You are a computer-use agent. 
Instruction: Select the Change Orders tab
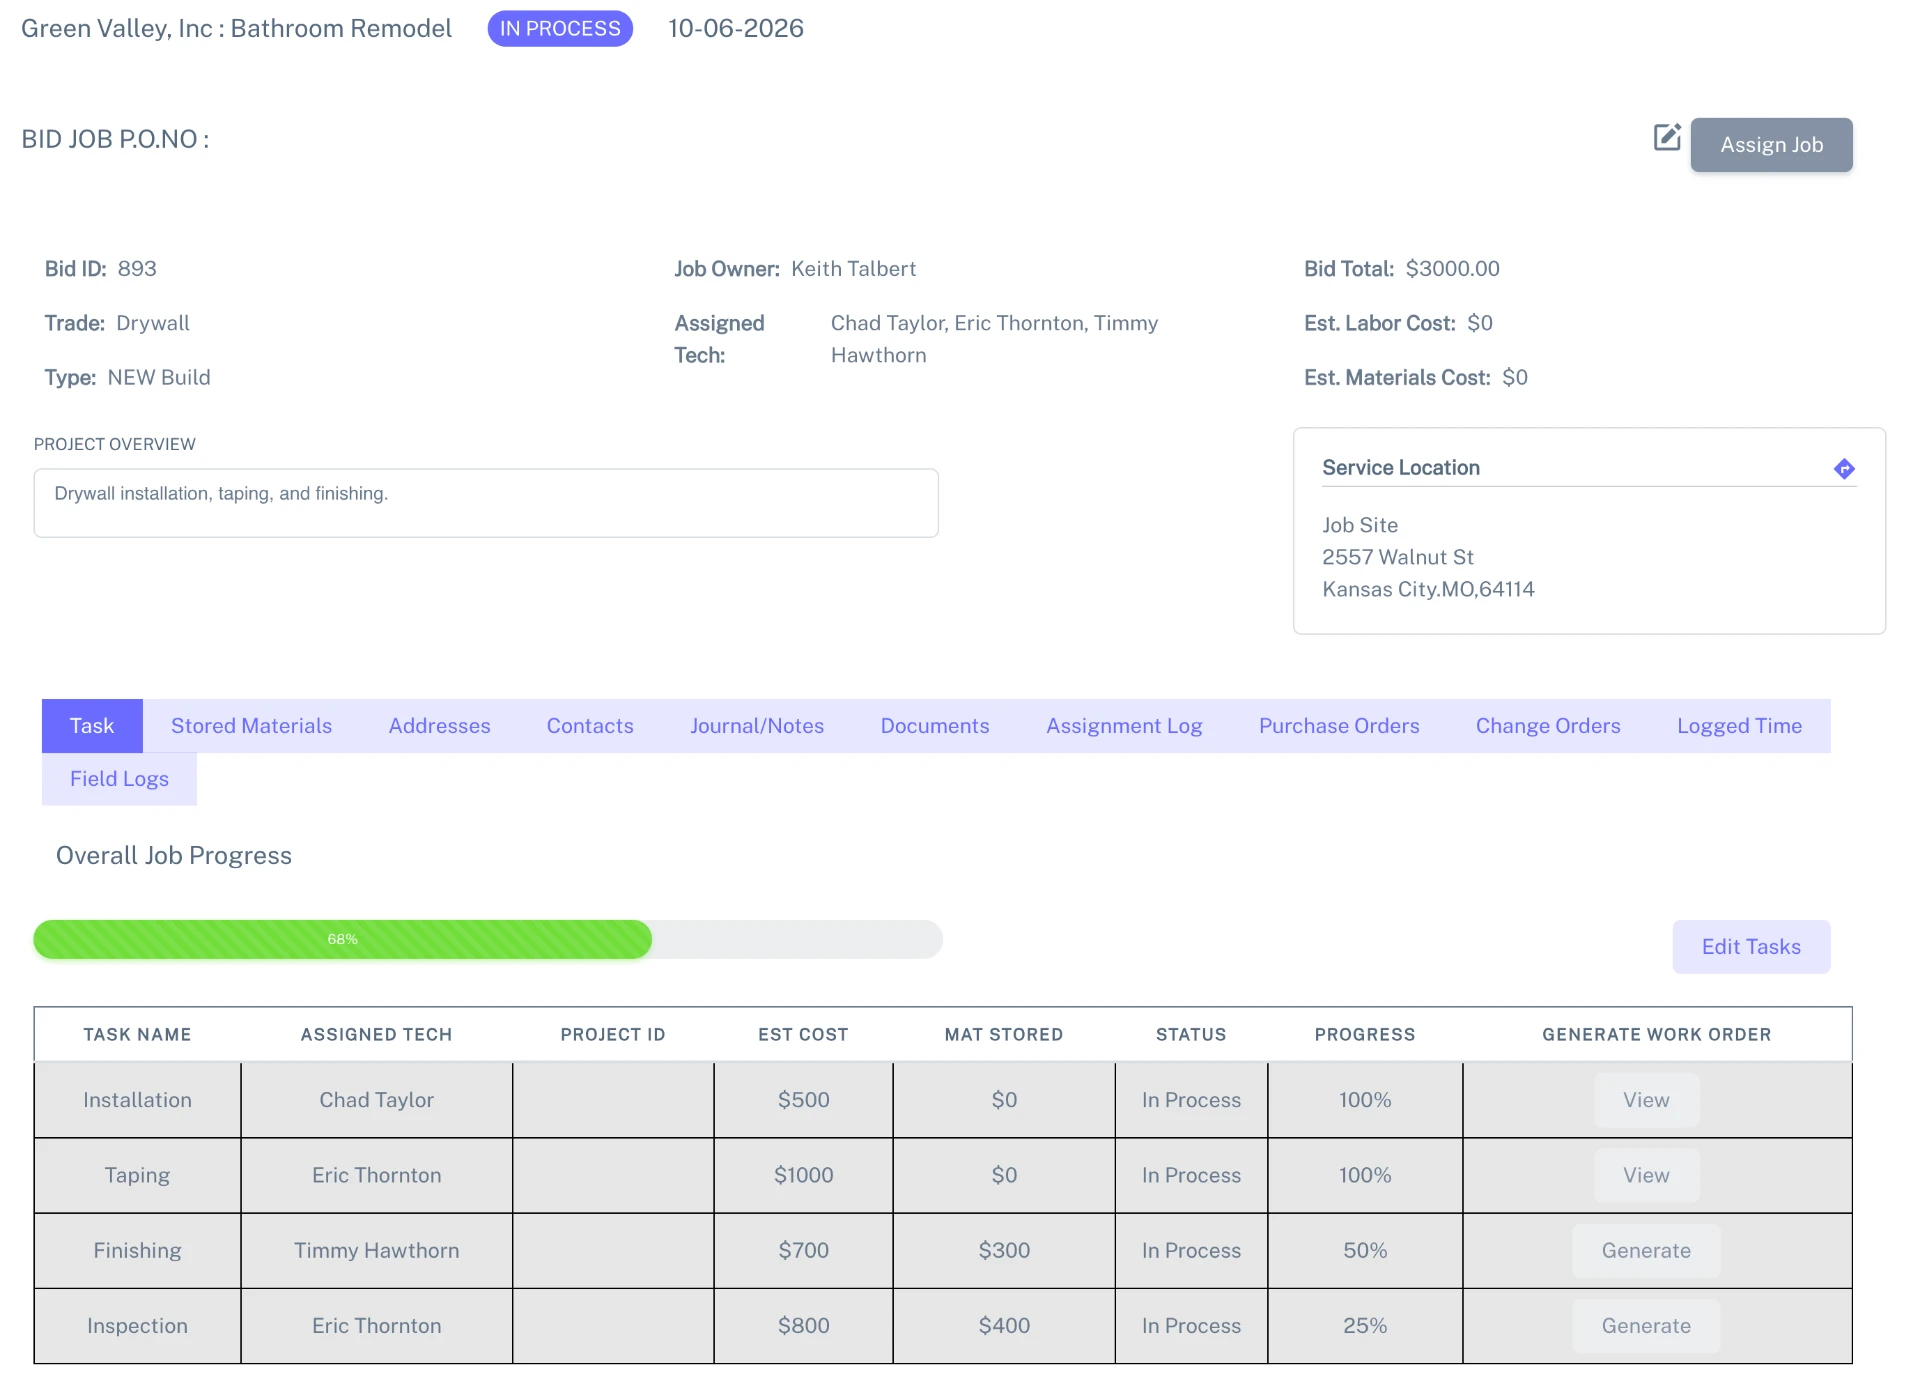1548,726
